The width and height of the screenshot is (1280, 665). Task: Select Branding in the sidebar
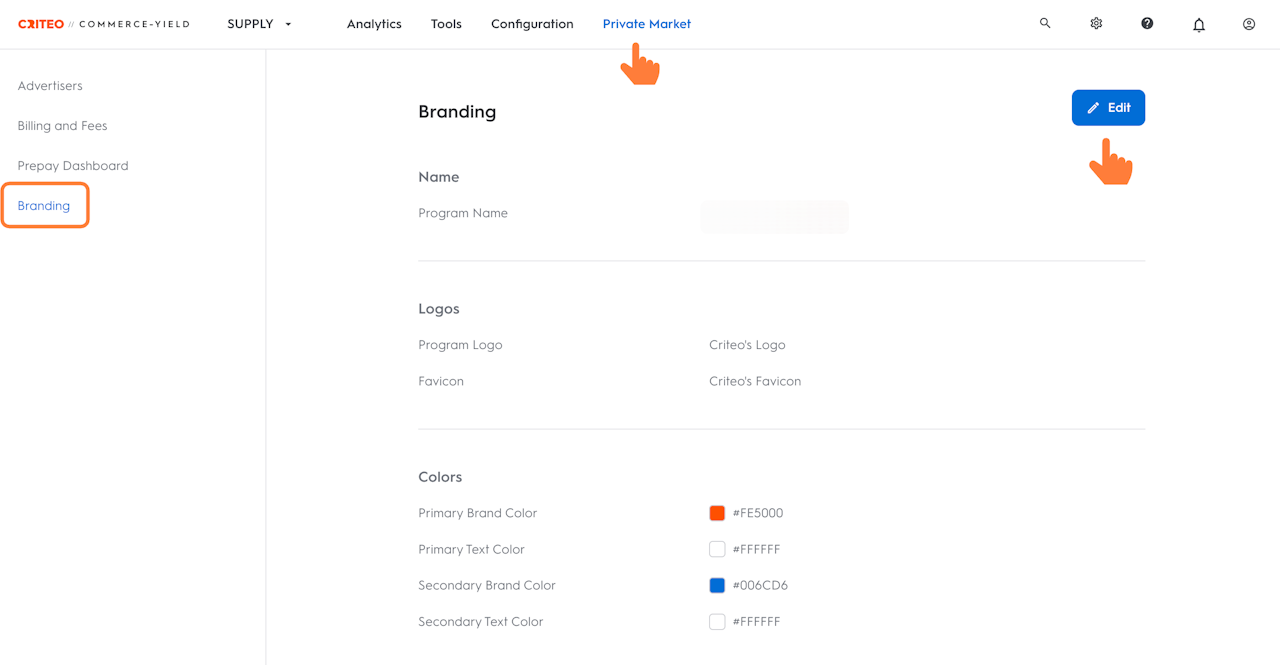click(x=44, y=206)
